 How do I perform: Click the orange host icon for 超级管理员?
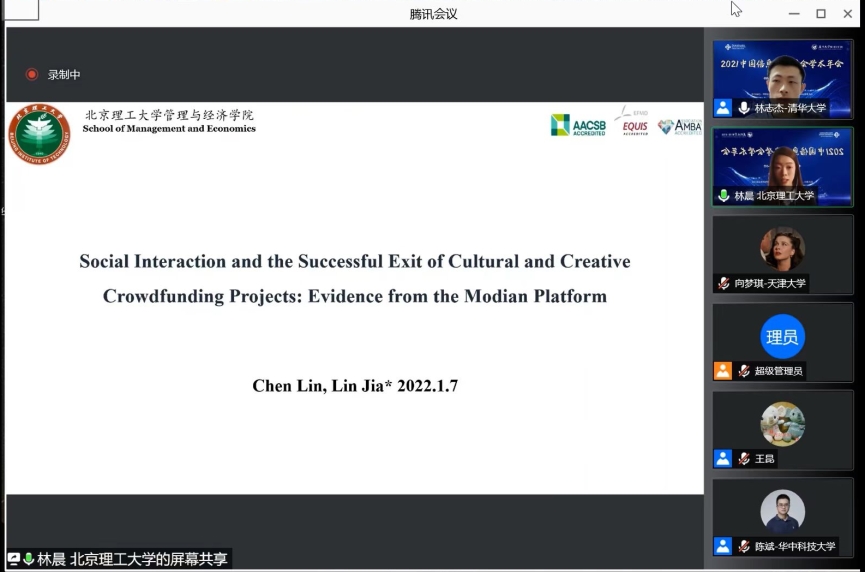723,371
